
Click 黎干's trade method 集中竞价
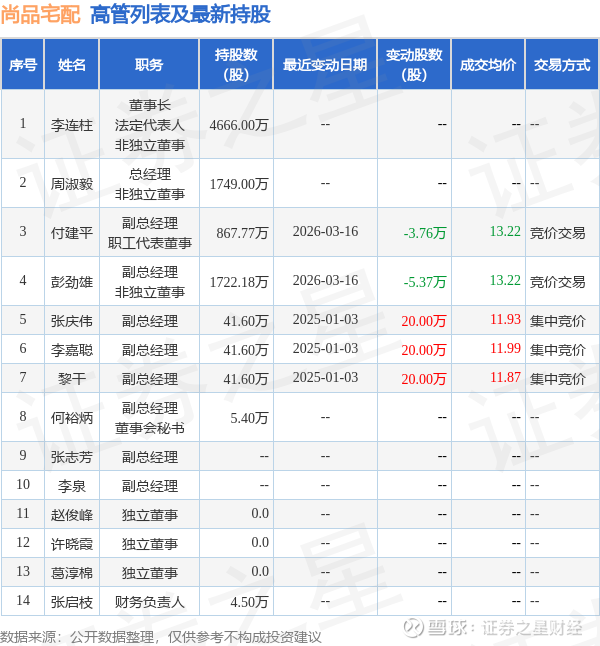pyautogui.click(x=558, y=379)
